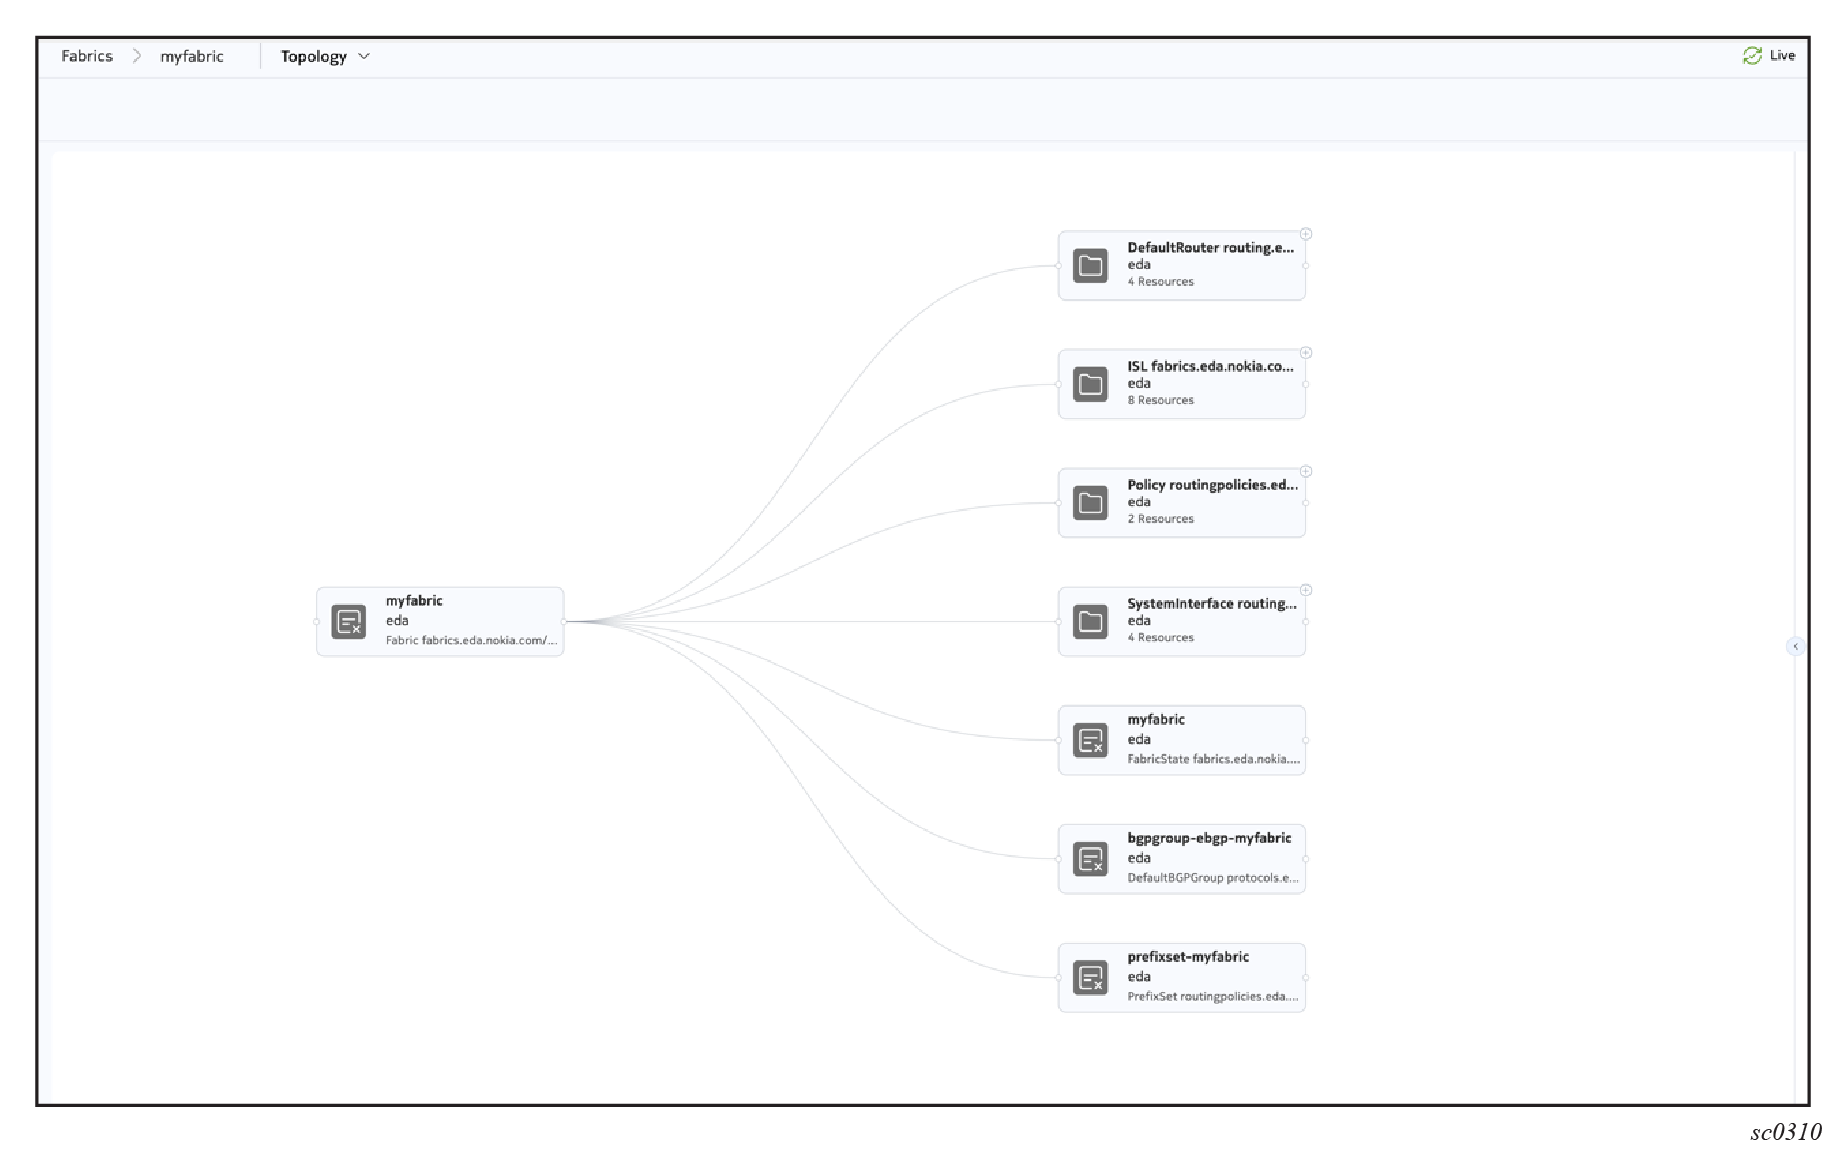
Task: Go to Fabrics breadcrumb
Action: (87, 57)
